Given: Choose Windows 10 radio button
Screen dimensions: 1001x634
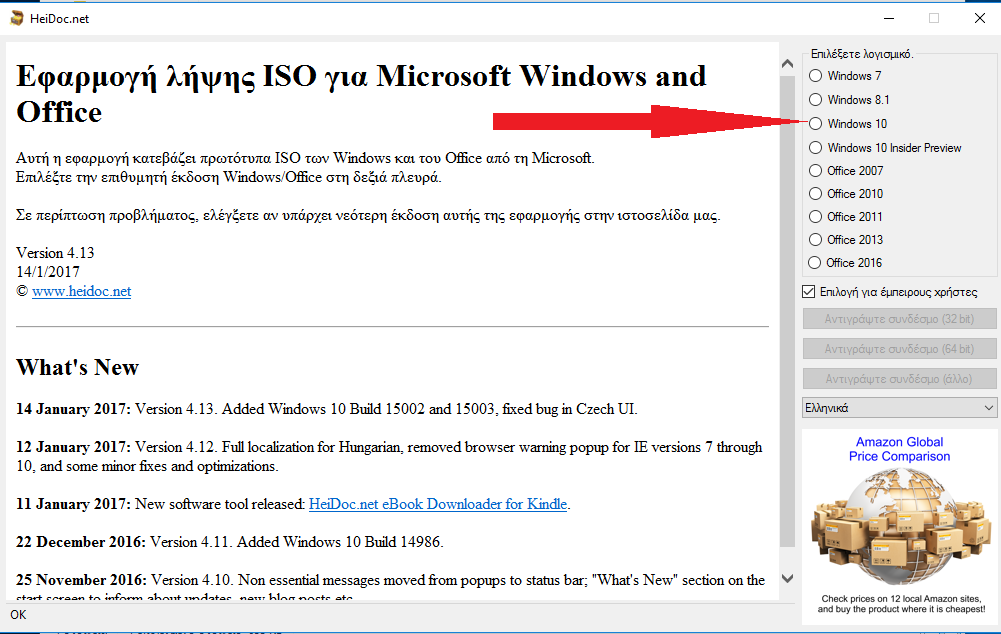Looking at the screenshot, I should tap(816, 124).
